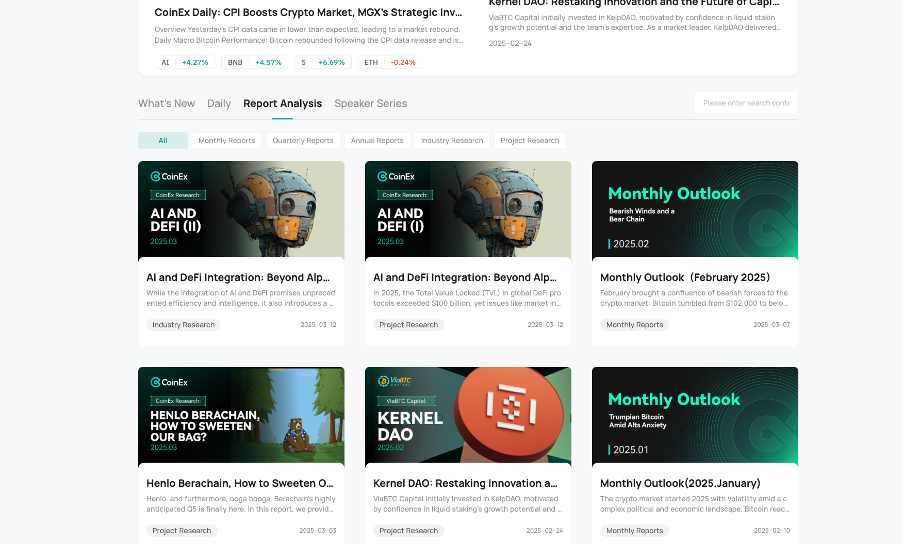Click the ETH -0.24% ticker tag
This screenshot has width=904, height=544.
click(x=390, y=62)
